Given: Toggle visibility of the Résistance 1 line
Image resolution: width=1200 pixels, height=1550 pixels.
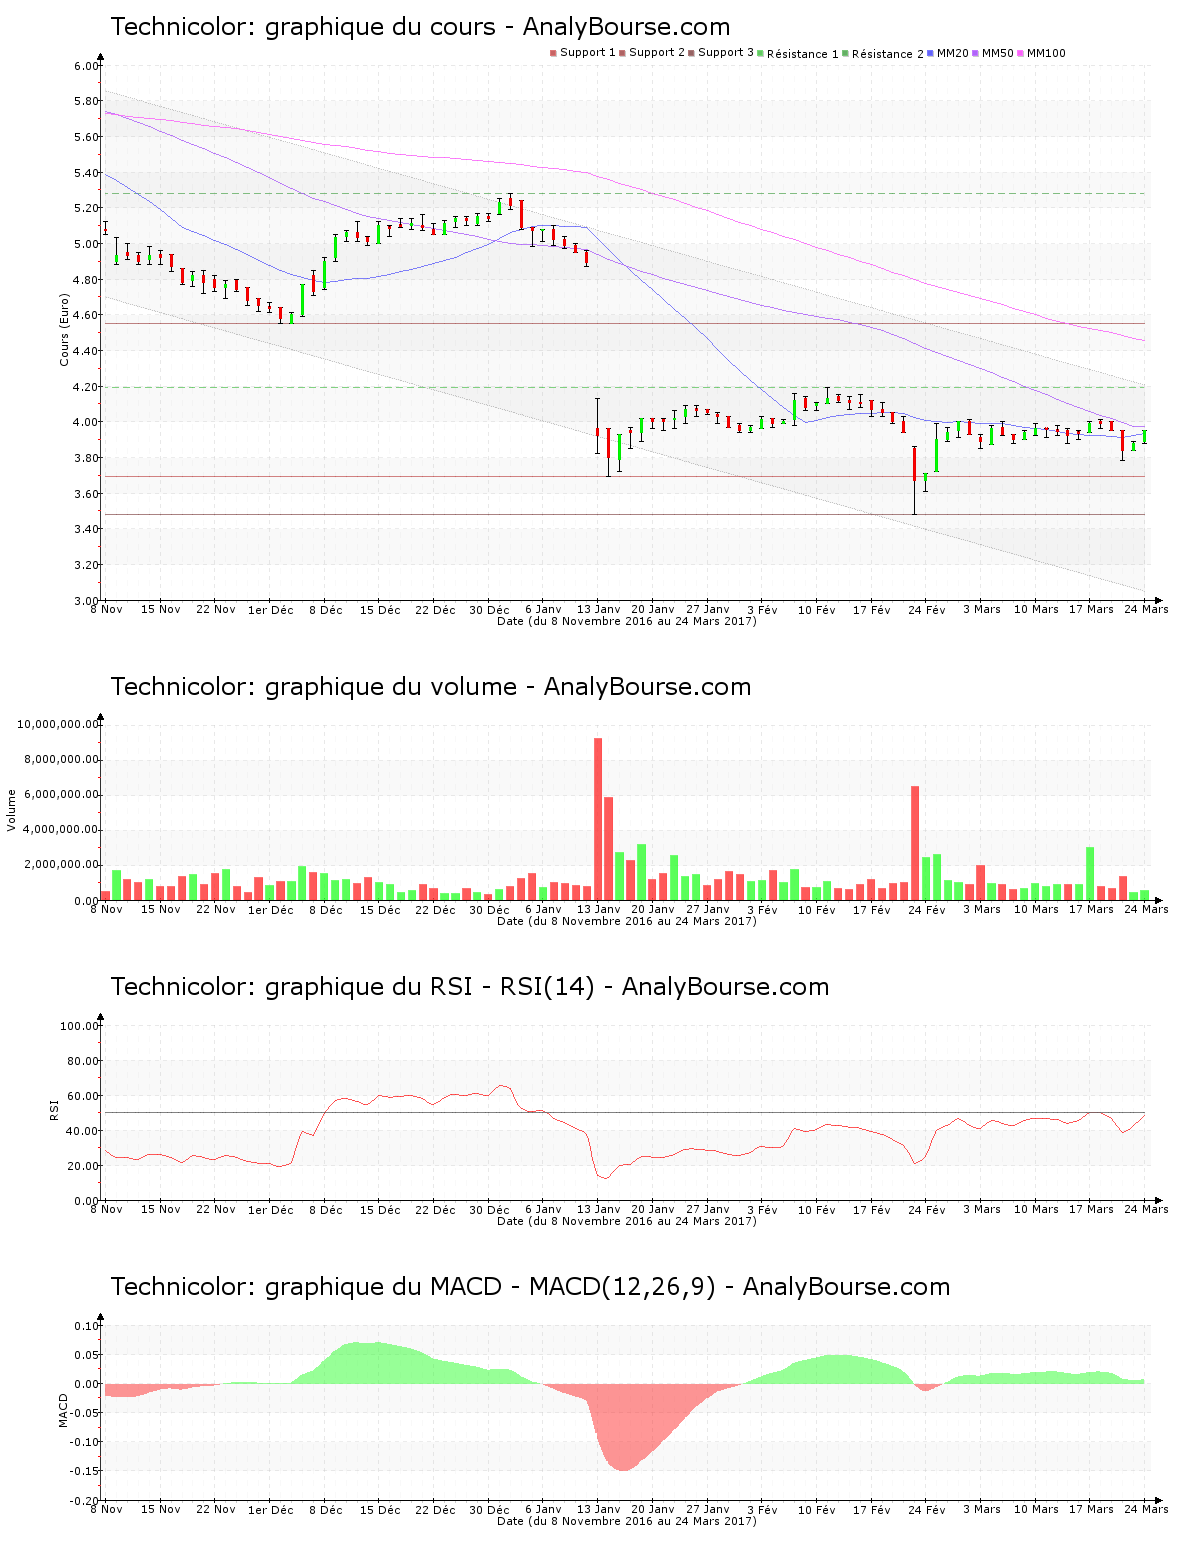Looking at the screenshot, I should coord(759,52).
